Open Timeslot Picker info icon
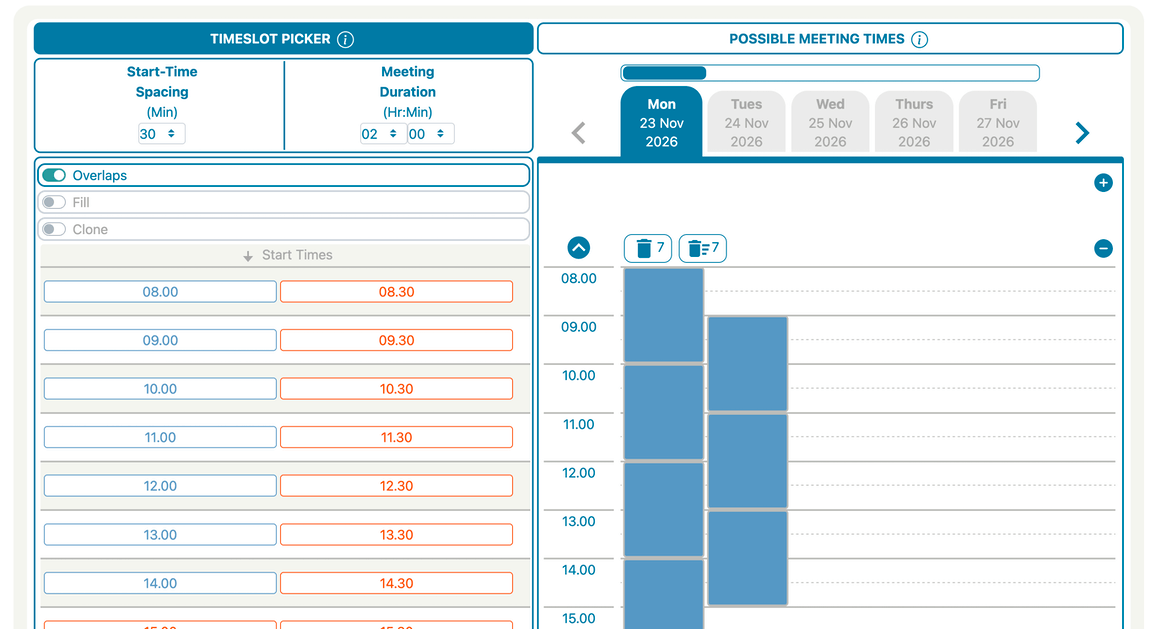 (x=345, y=40)
